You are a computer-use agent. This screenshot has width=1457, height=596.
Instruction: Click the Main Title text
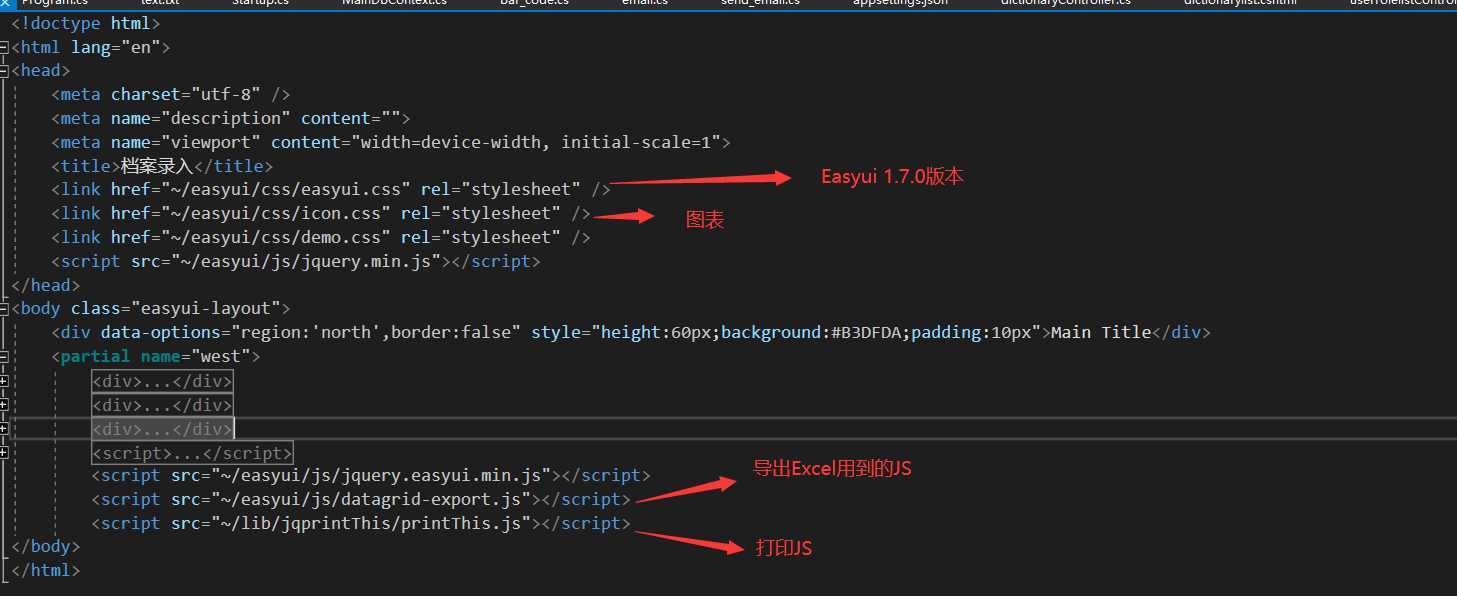[x=1102, y=333]
